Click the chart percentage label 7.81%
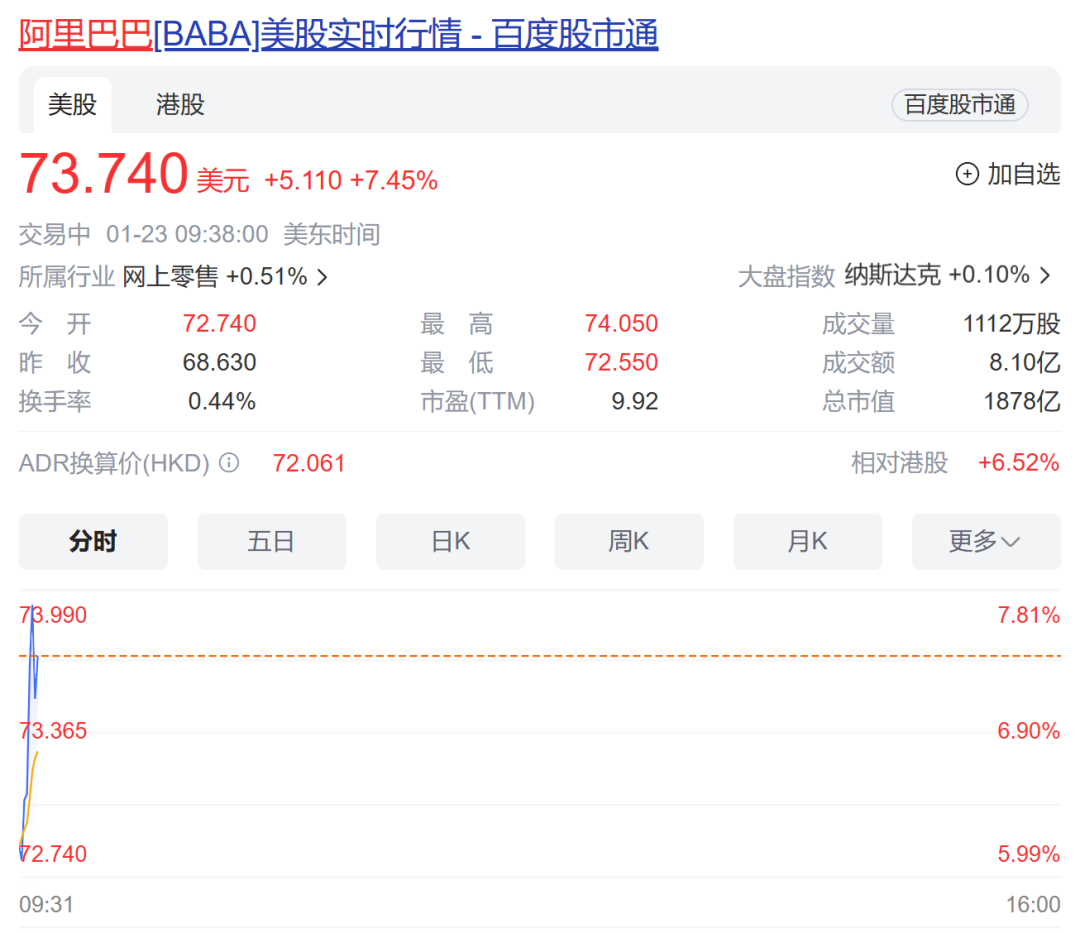 [x=1029, y=615]
